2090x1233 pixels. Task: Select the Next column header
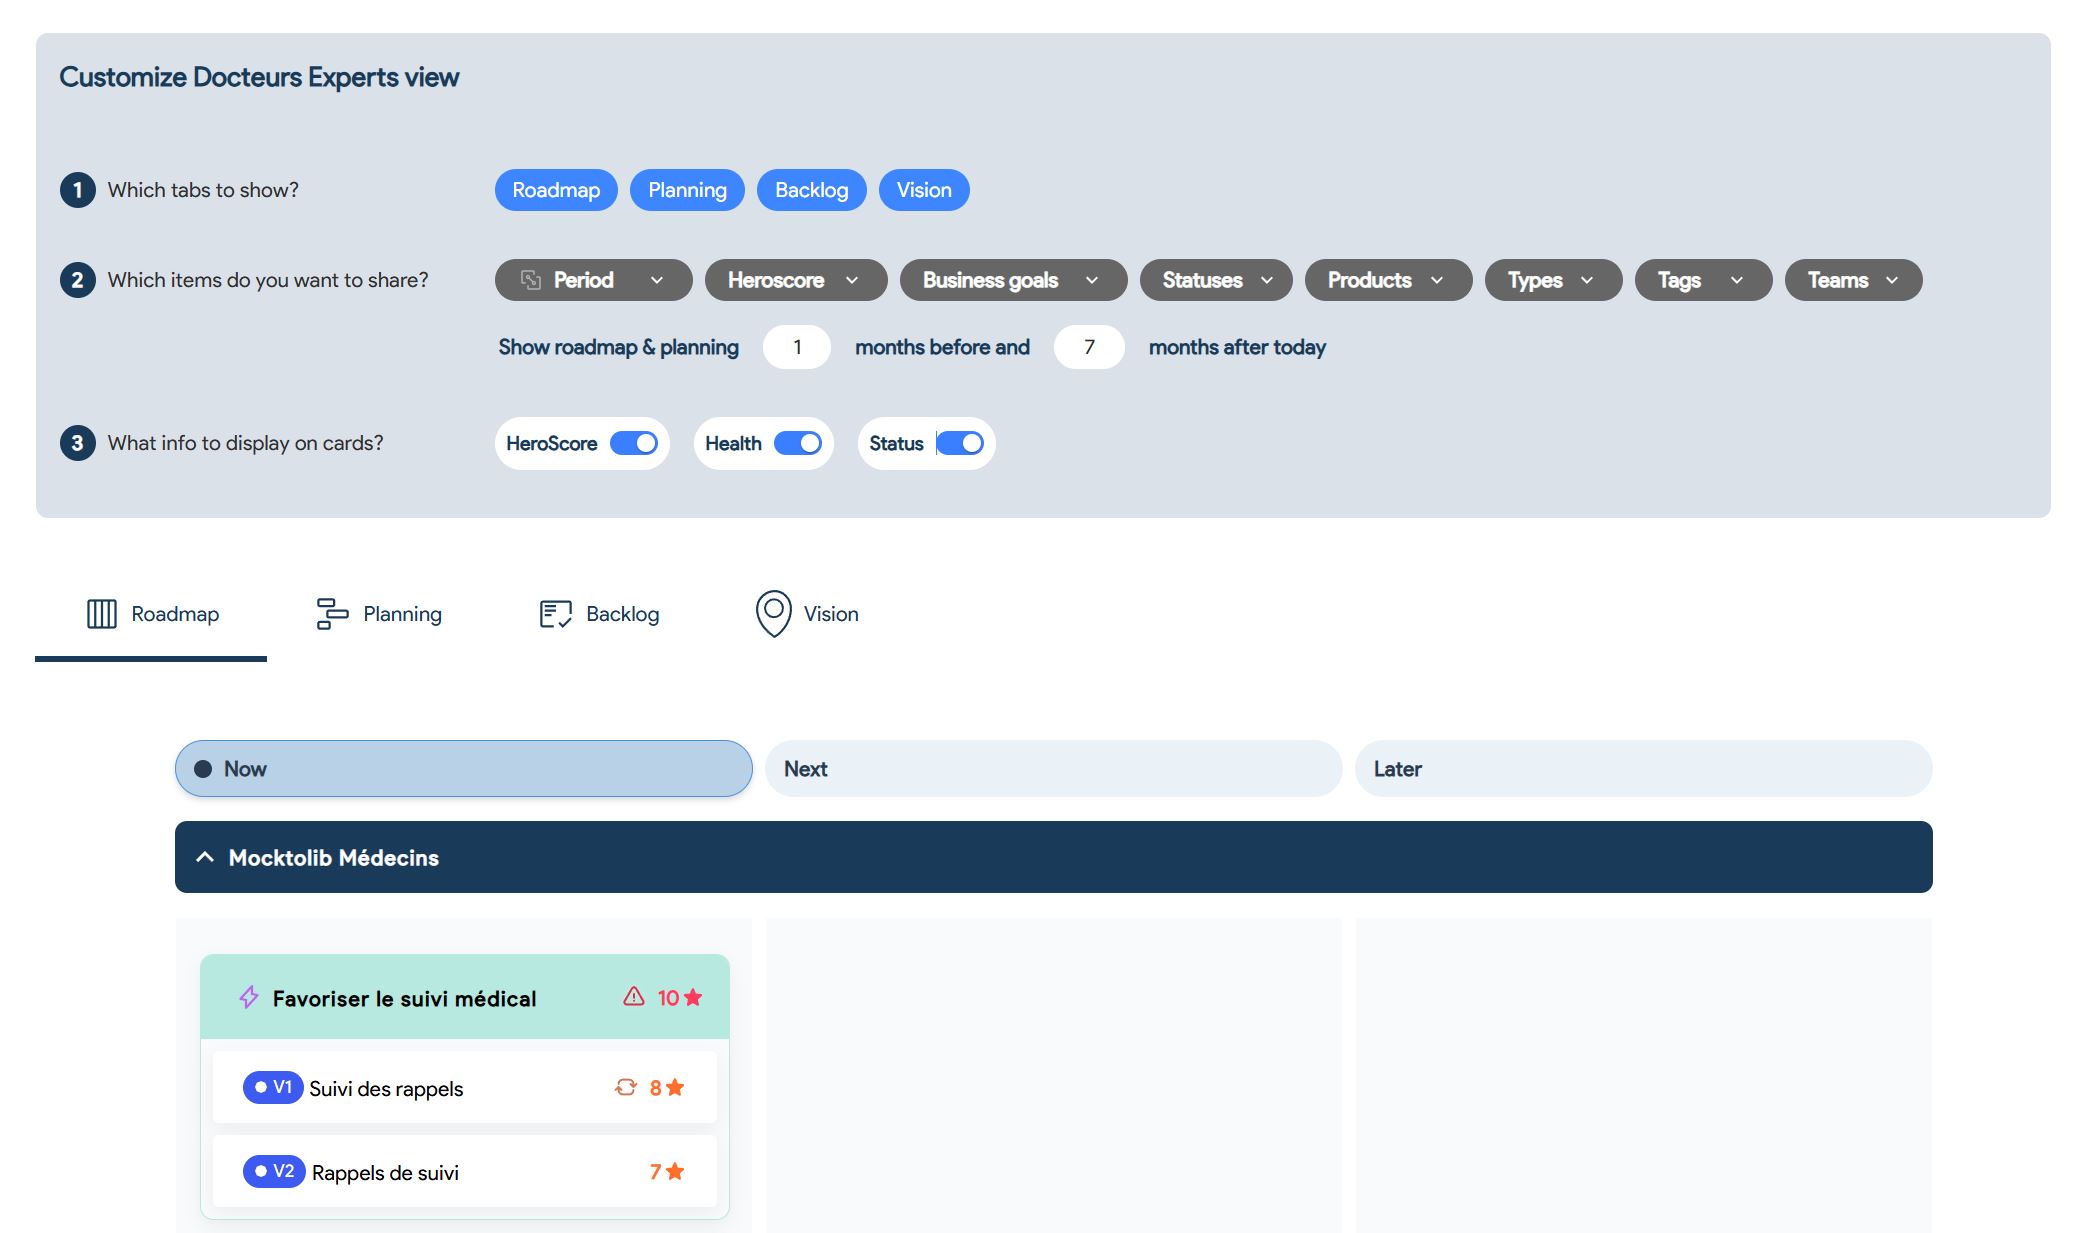tap(1052, 769)
